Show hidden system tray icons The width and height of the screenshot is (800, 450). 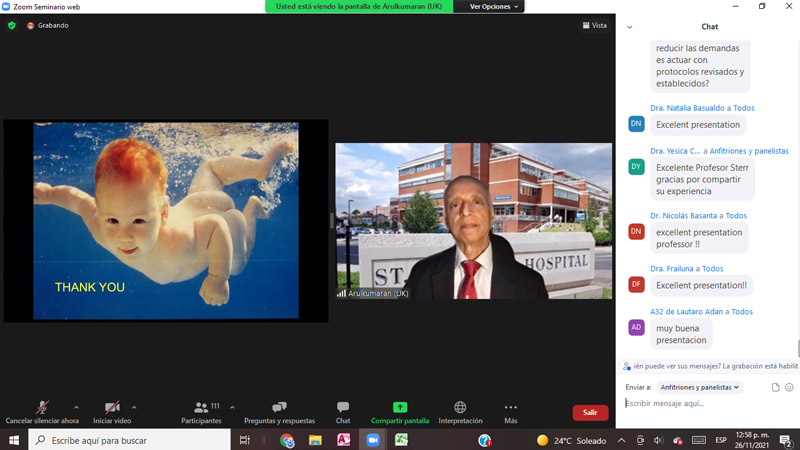pyautogui.click(x=621, y=440)
